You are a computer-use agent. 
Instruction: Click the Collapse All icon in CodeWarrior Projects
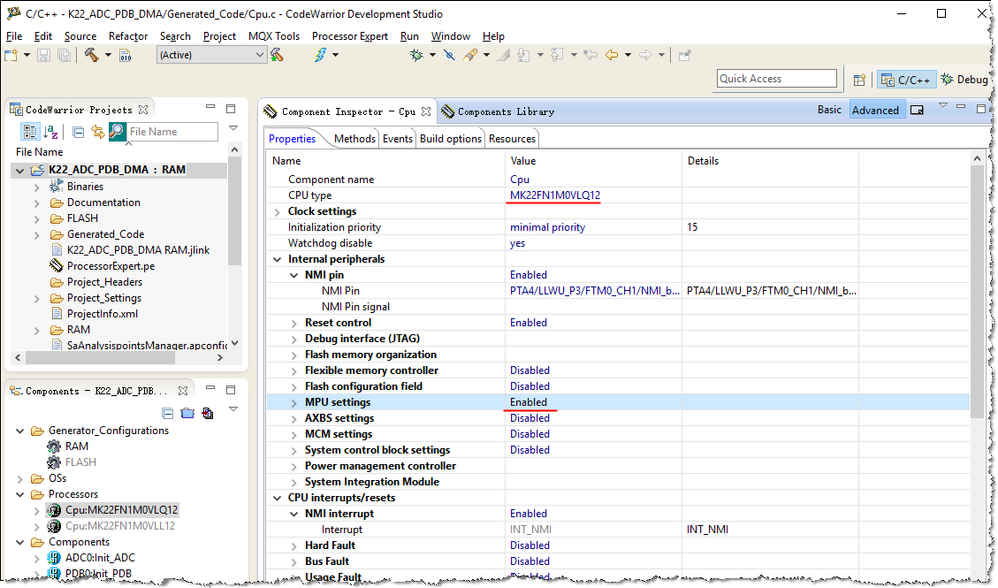coord(78,132)
